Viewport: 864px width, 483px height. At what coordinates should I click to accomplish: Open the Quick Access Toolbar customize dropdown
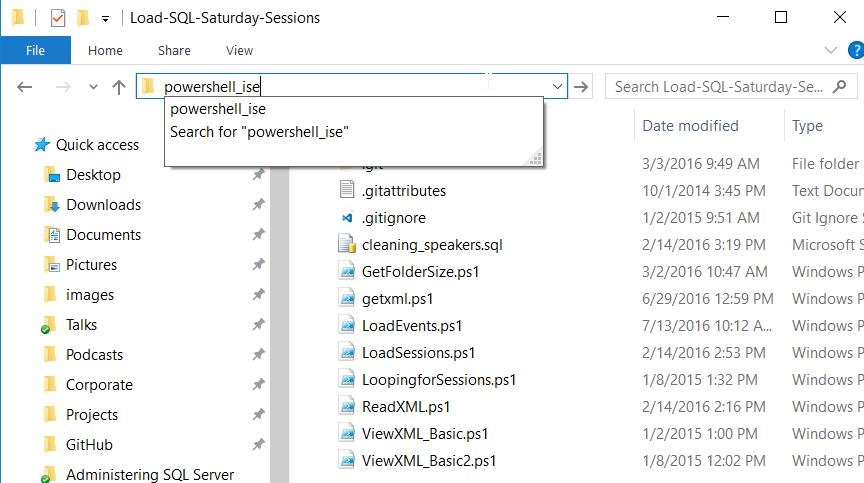(x=105, y=18)
